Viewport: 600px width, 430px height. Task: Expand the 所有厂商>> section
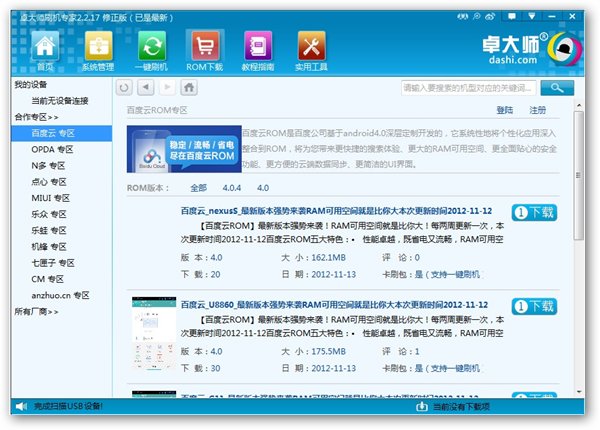(x=36, y=312)
